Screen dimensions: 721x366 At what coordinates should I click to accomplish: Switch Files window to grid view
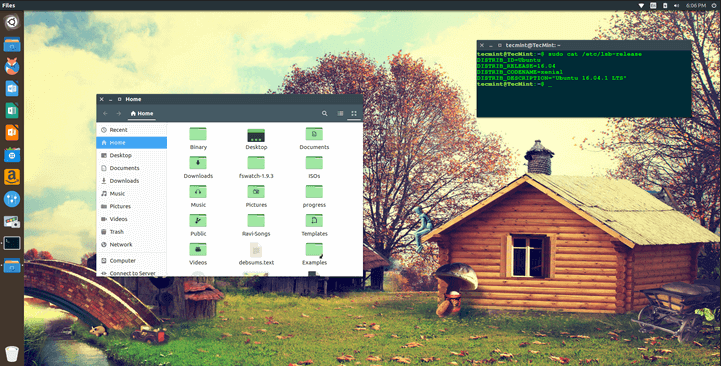[x=354, y=114]
